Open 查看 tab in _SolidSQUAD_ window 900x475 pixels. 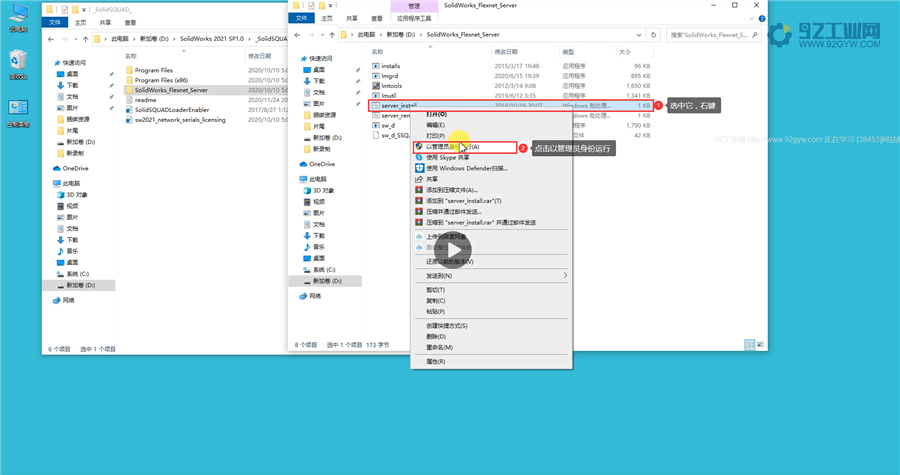tap(130, 23)
